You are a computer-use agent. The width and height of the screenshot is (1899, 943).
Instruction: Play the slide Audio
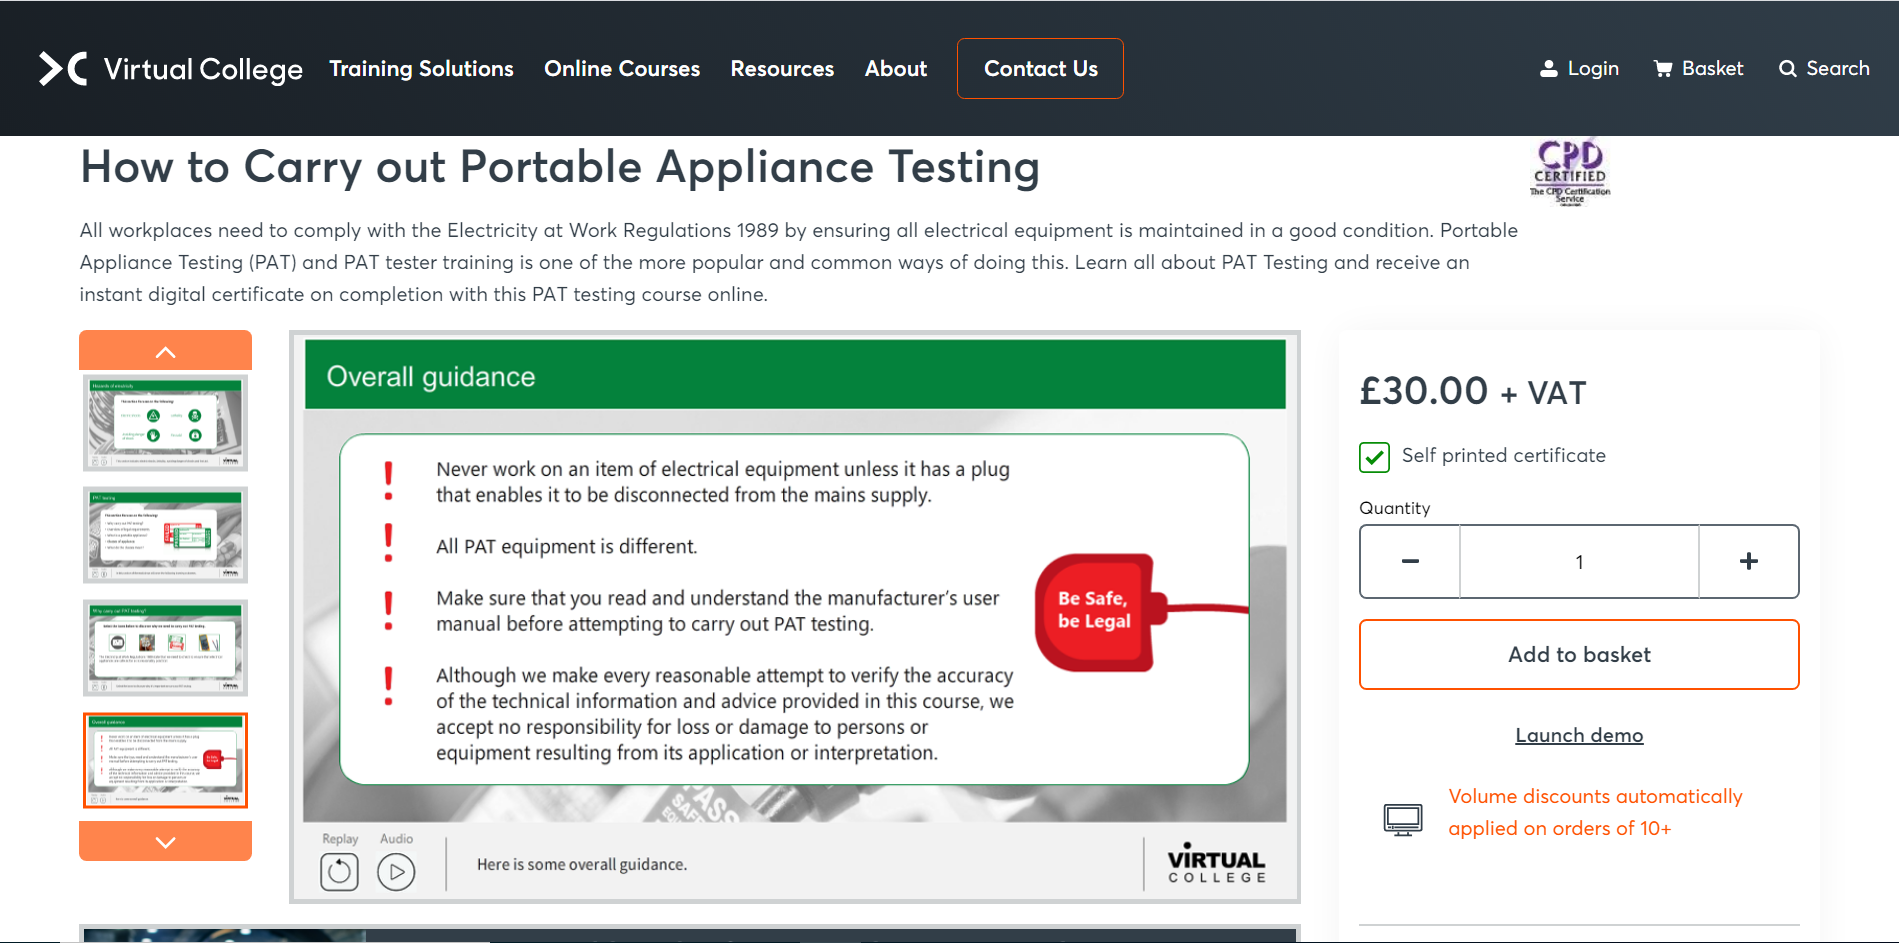click(x=396, y=872)
